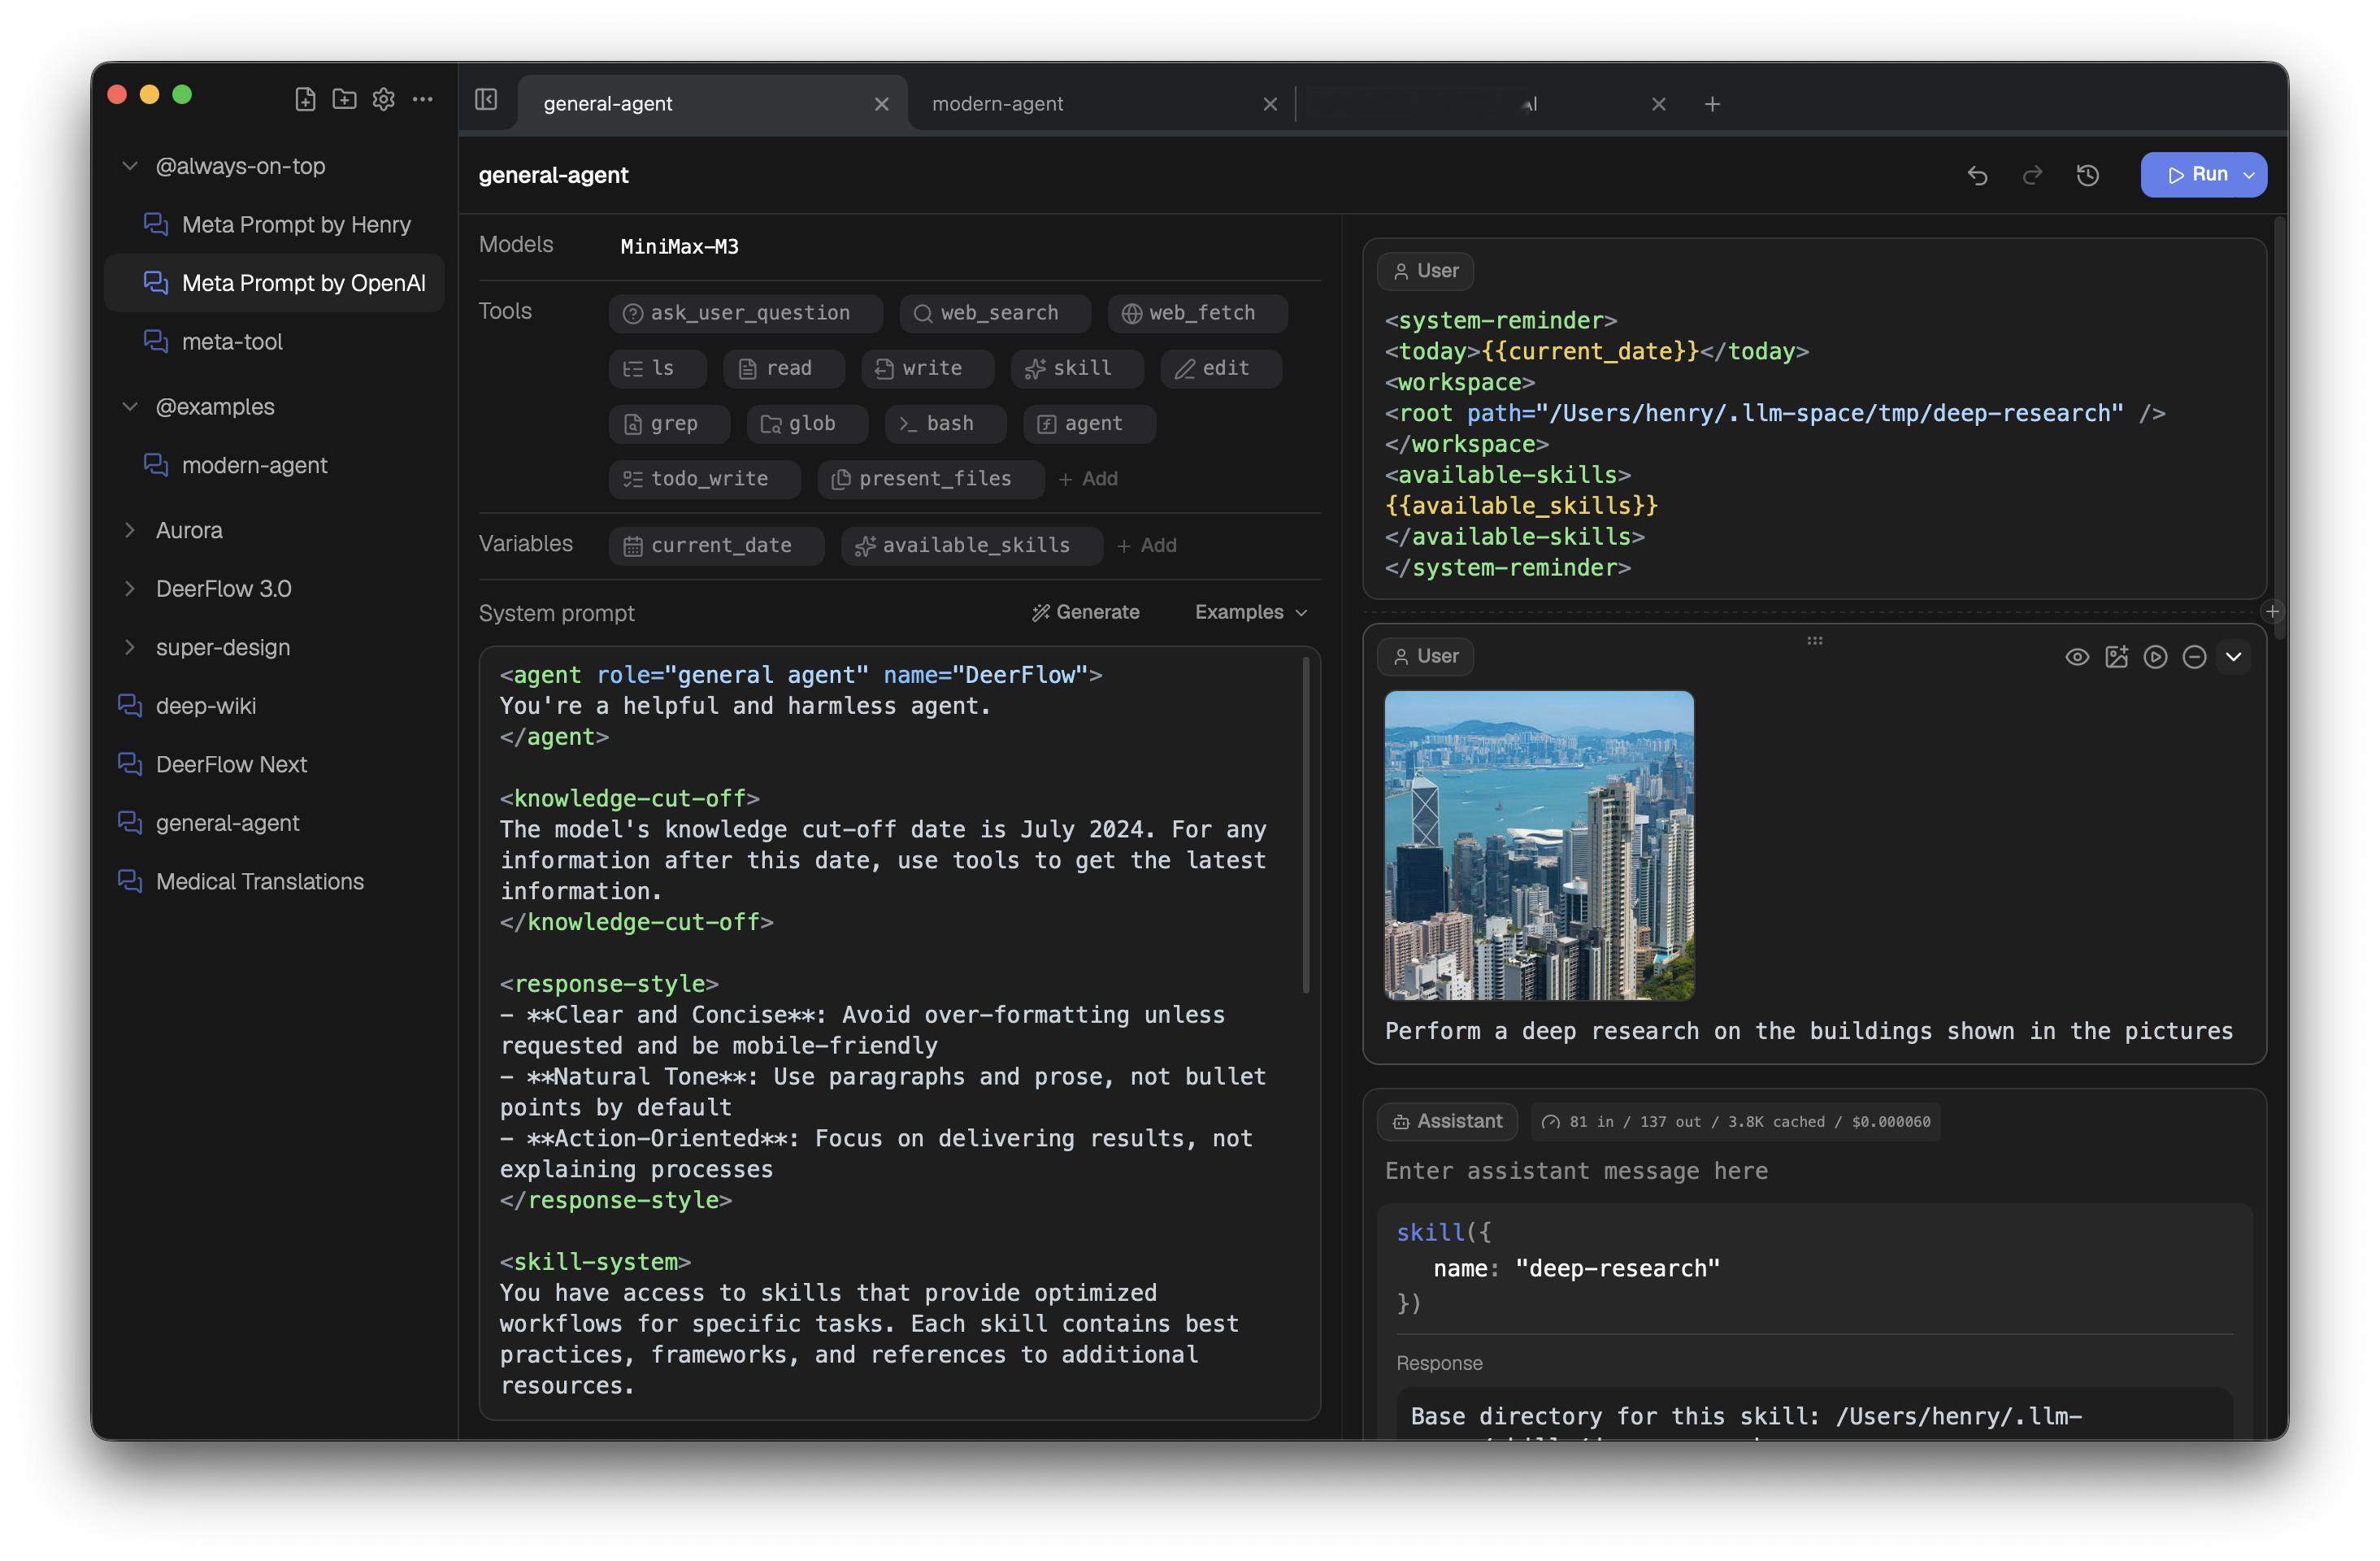The height and width of the screenshot is (1561, 2380).
Task: Open modern-agent in the sidebar
Action: point(274,465)
